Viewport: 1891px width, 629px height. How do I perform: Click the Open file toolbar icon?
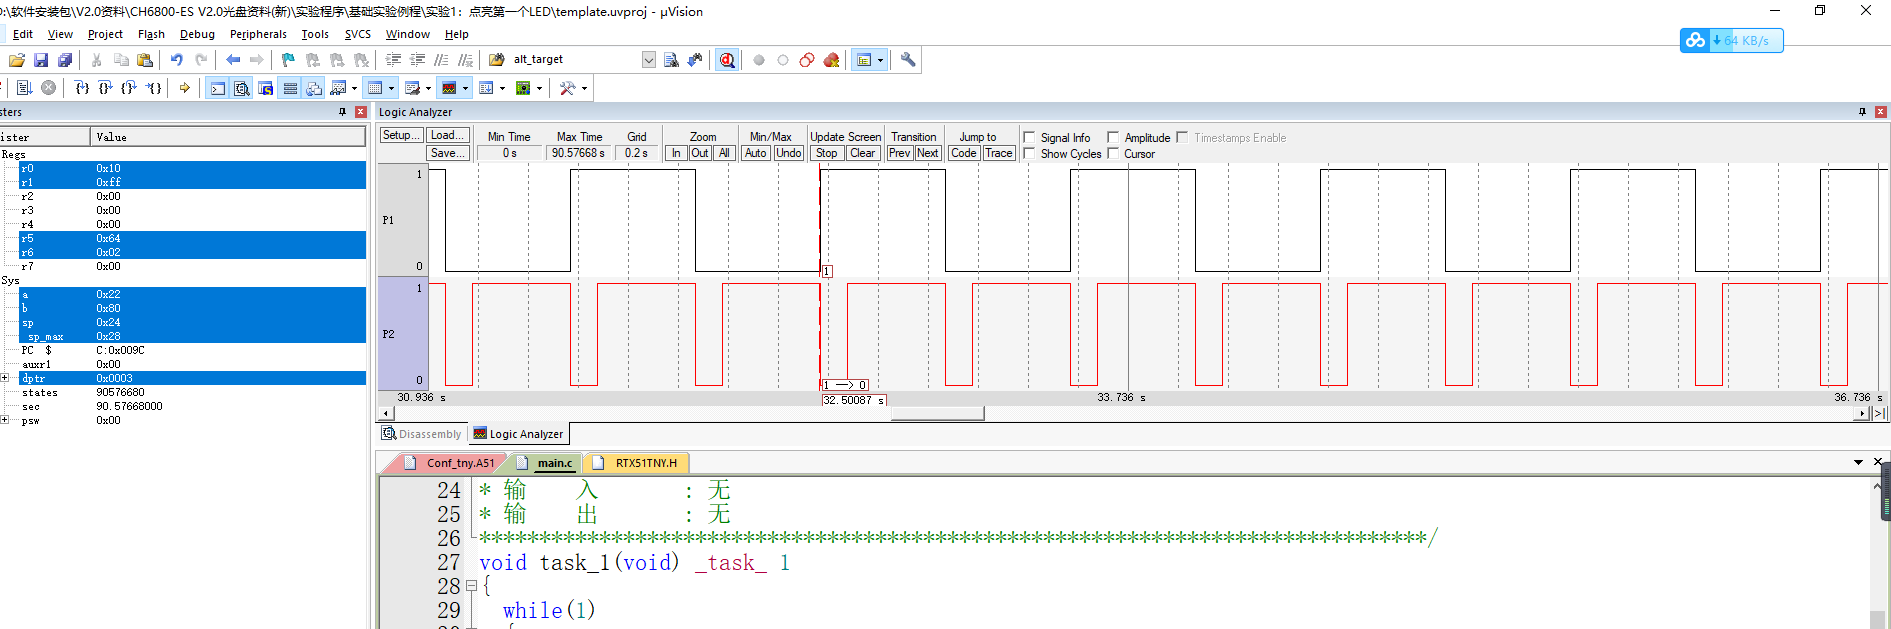pyautogui.click(x=17, y=60)
